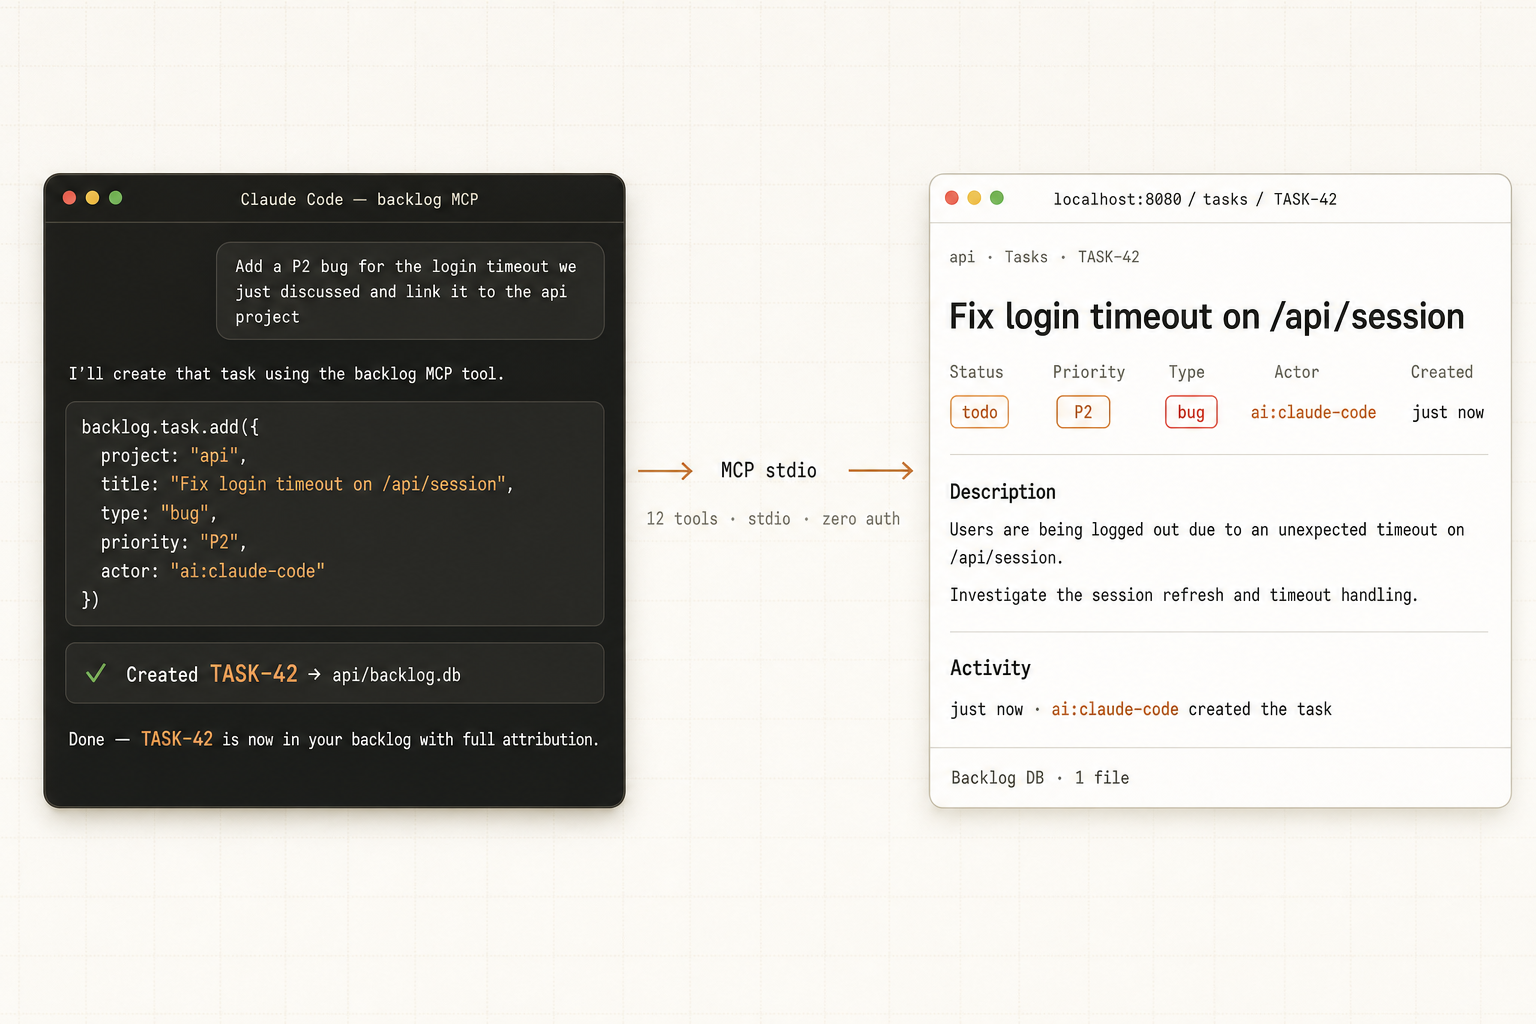Click the 'Description' heading

pyautogui.click(x=1003, y=492)
